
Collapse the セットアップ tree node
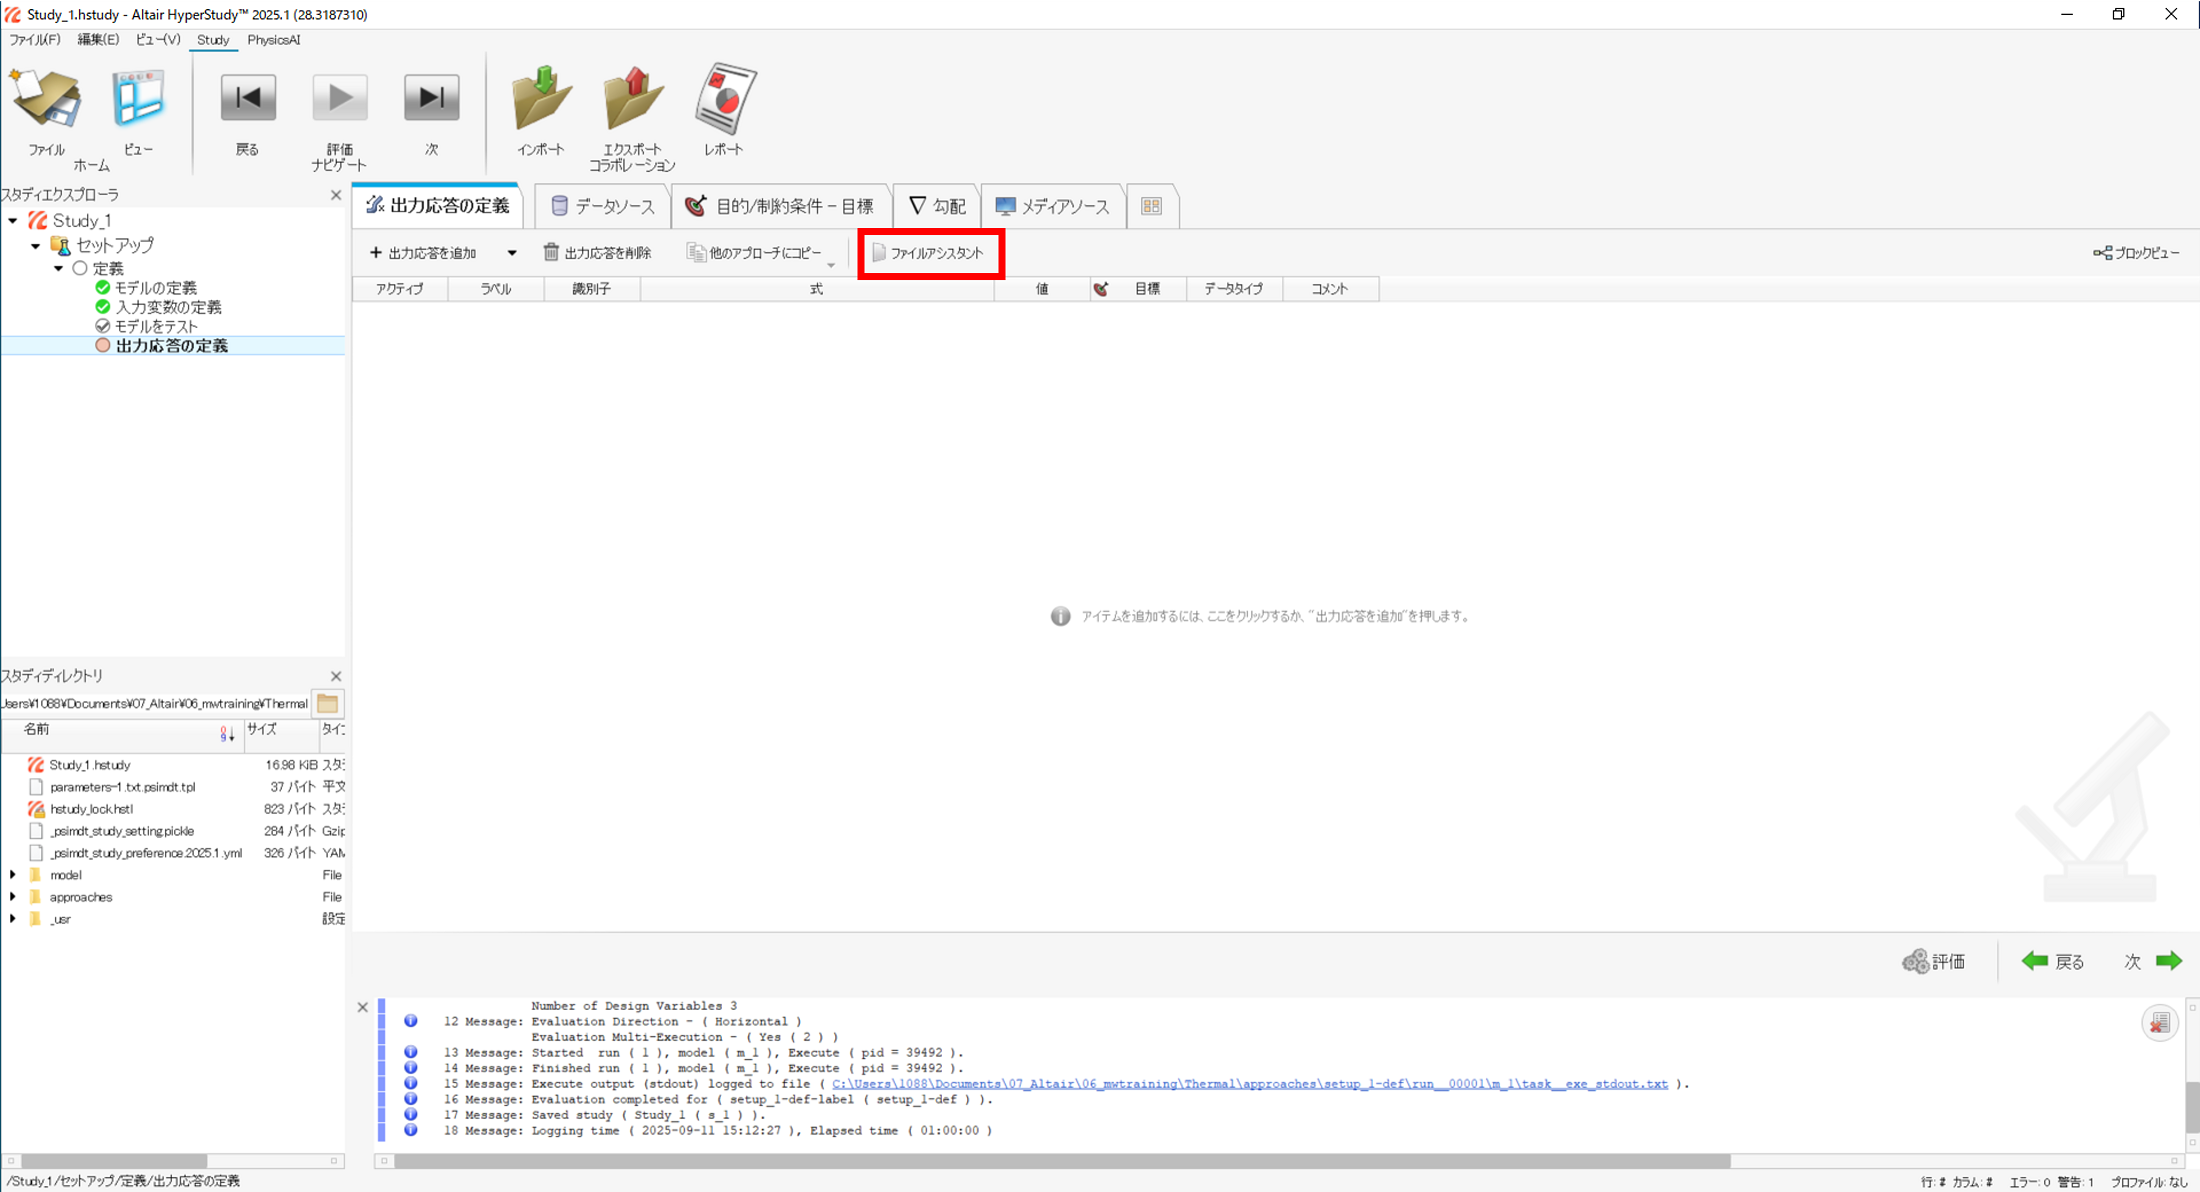pyautogui.click(x=36, y=245)
